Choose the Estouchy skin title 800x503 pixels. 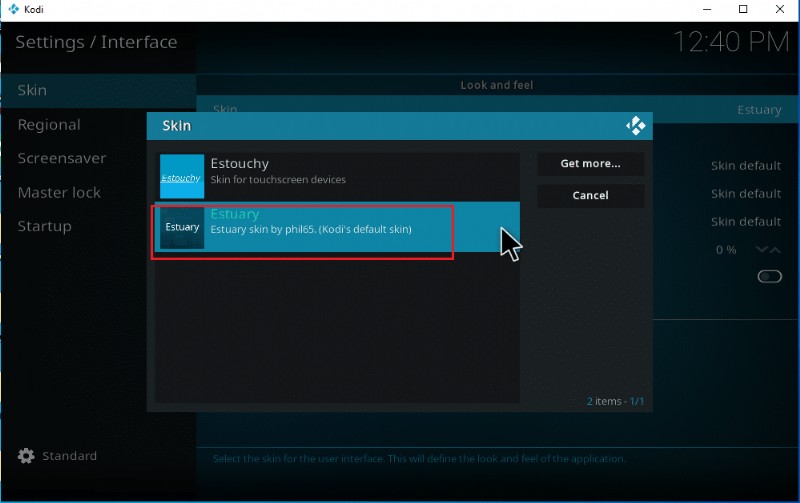click(x=240, y=164)
